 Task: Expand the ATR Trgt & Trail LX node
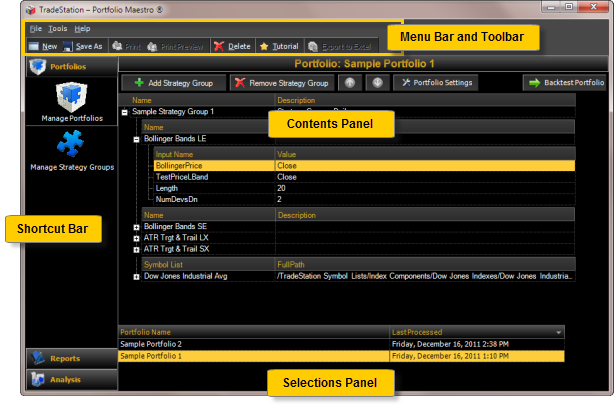coord(136,238)
